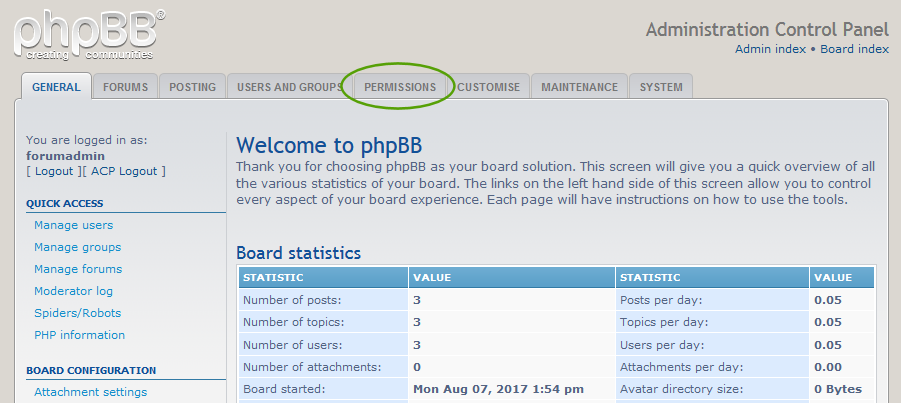This screenshot has width=901, height=403.
Task: Open PHP information page
Action: [x=79, y=335]
